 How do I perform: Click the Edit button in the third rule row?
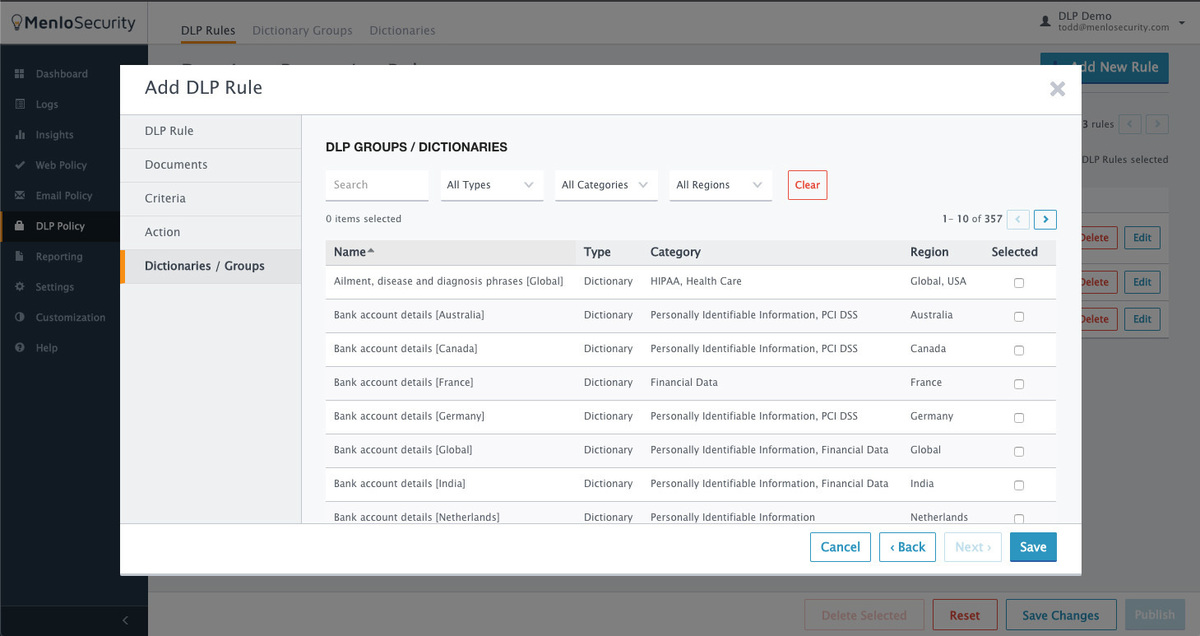pyautogui.click(x=1142, y=319)
